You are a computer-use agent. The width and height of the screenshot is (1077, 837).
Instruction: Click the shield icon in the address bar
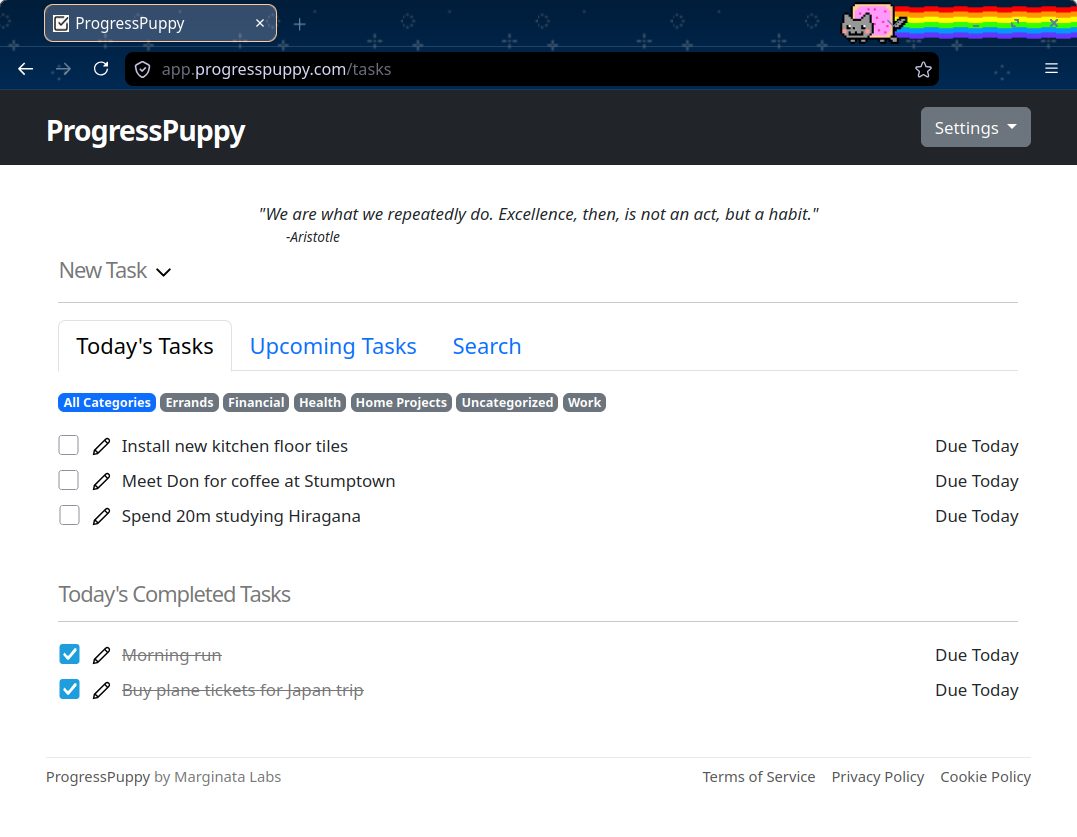pyautogui.click(x=142, y=69)
